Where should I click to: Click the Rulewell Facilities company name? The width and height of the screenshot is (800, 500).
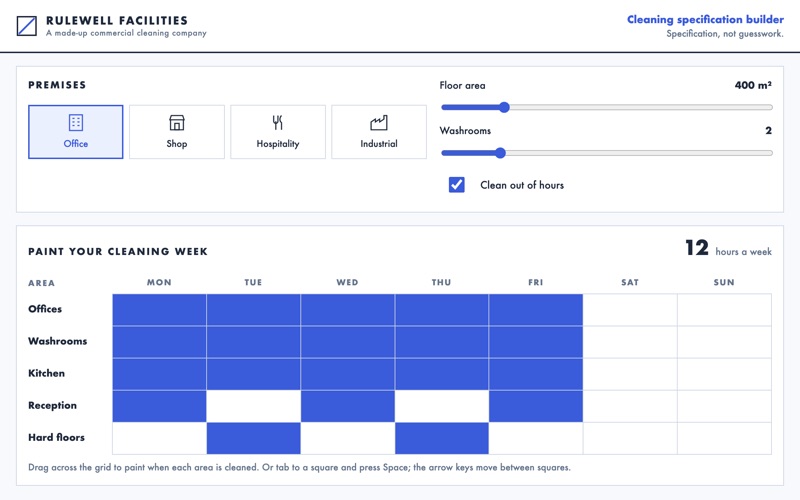(117, 20)
